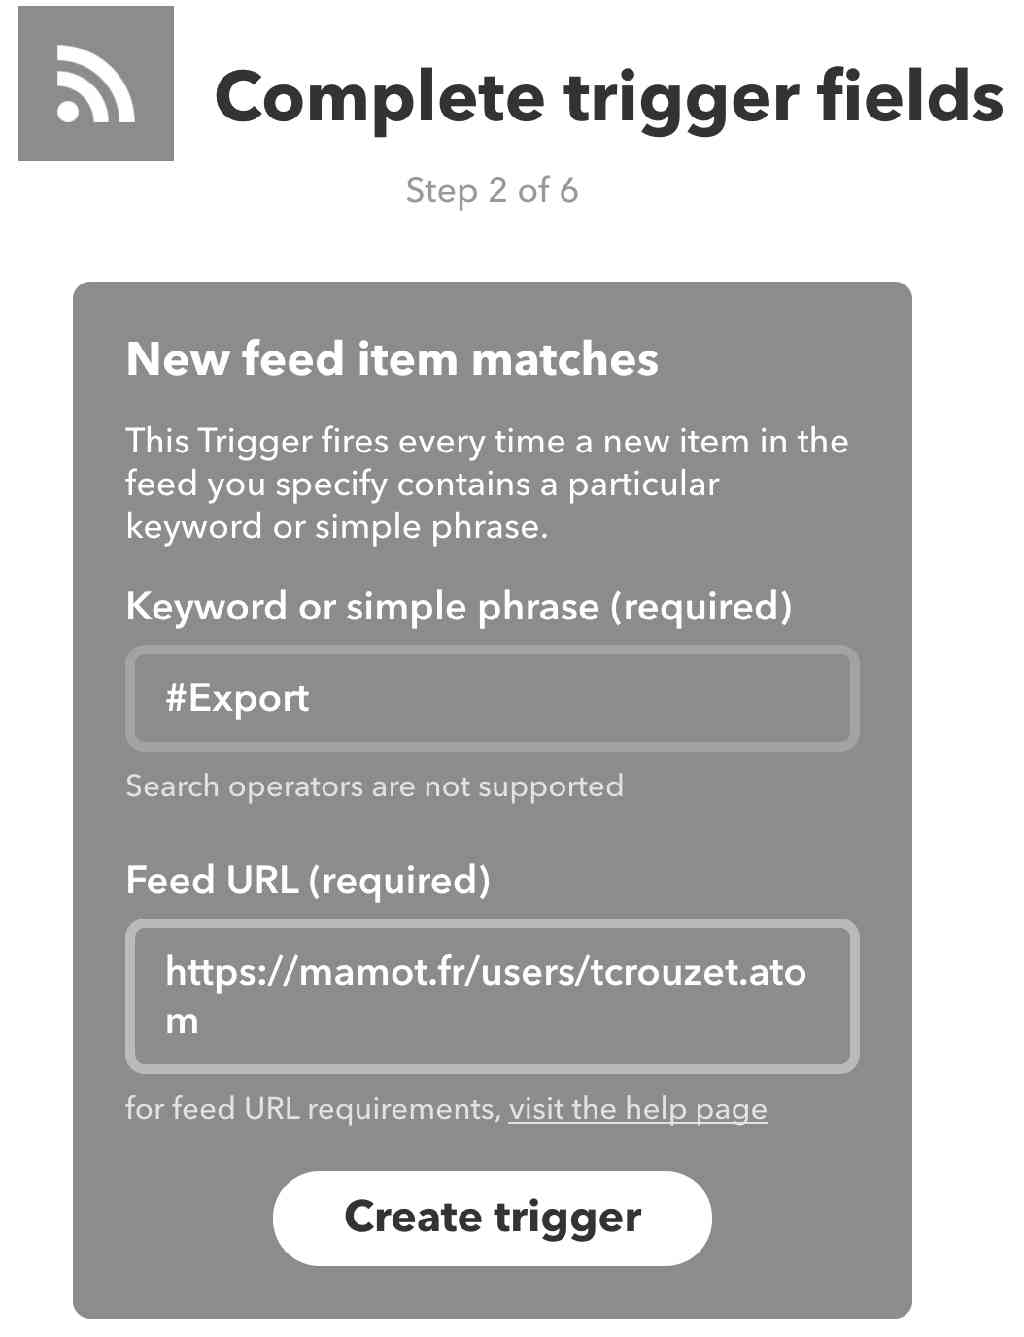1024x1337 pixels.
Task: Click the mamot.fr URL text's first line
Action: [485, 971]
